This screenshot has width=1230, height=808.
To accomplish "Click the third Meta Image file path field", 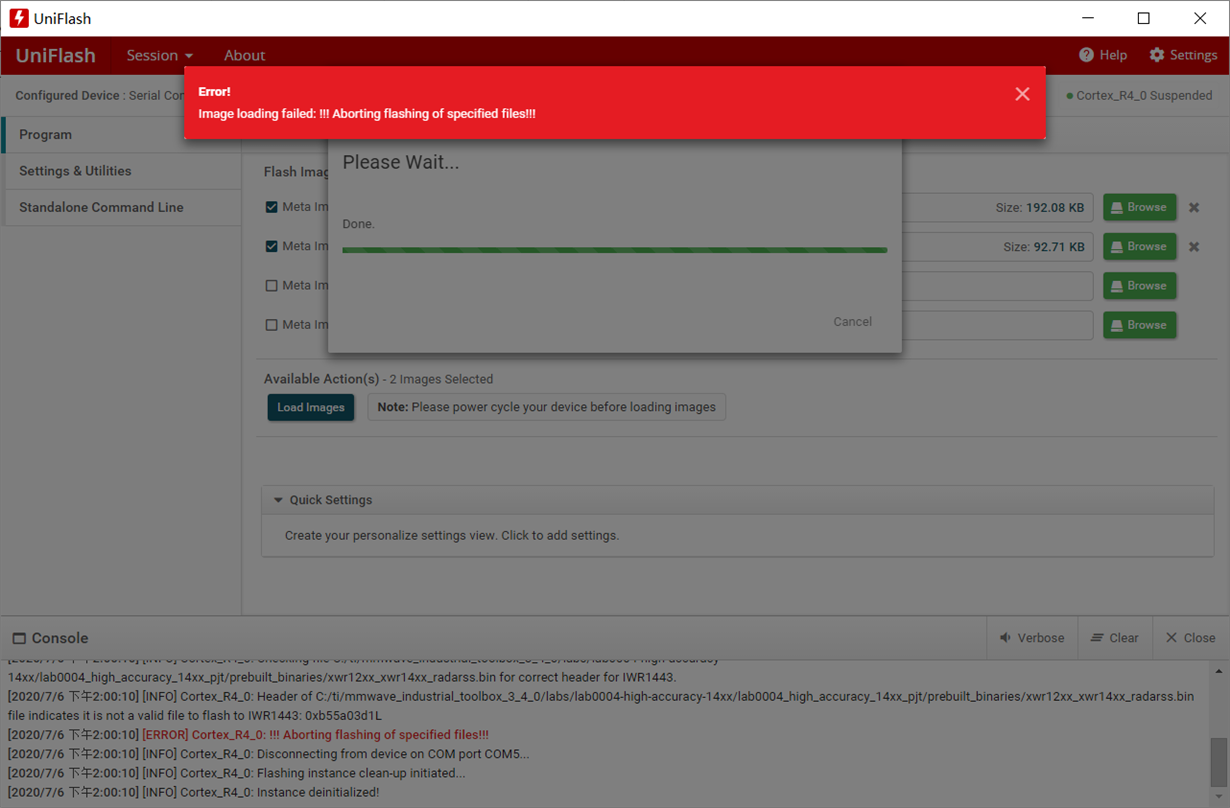I will [997, 285].
